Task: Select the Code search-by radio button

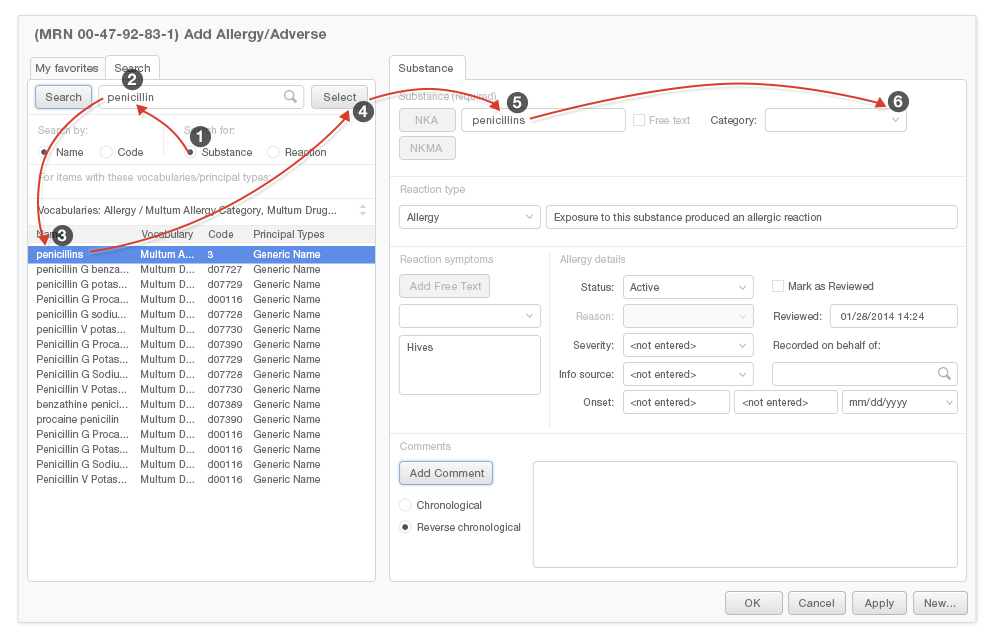Action: pos(107,152)
